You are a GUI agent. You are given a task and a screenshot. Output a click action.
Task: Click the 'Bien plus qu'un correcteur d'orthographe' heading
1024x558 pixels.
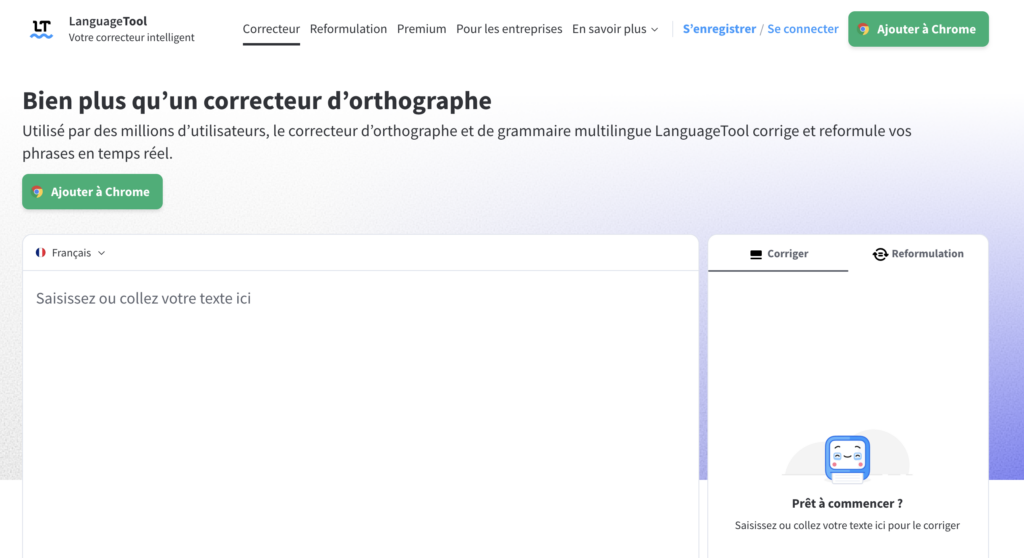pyautogui.click(x=257, y=101)
